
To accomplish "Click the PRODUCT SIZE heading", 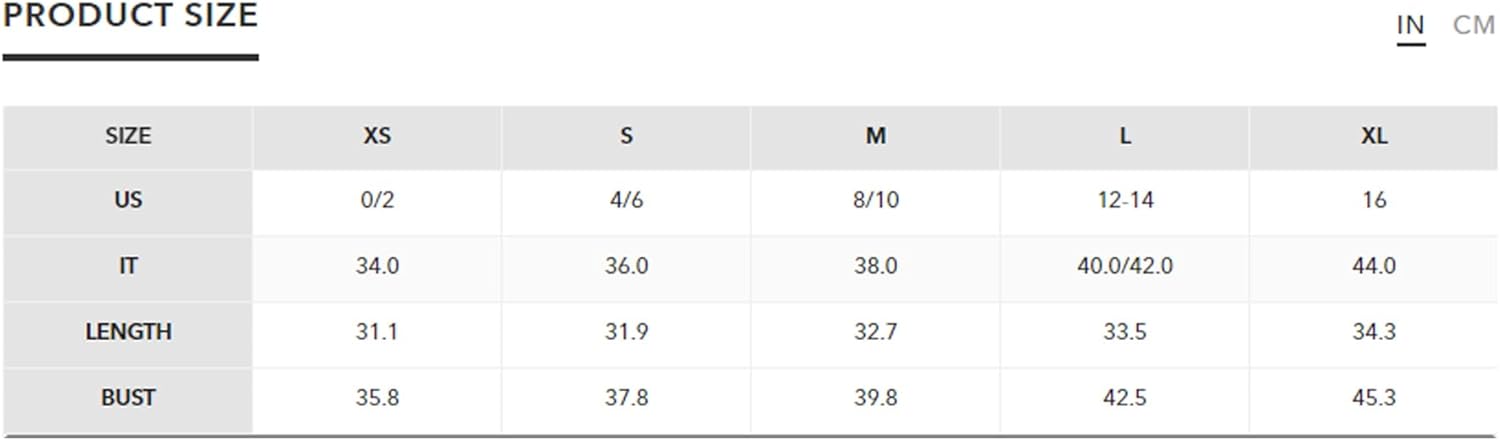I will [130, 15].
